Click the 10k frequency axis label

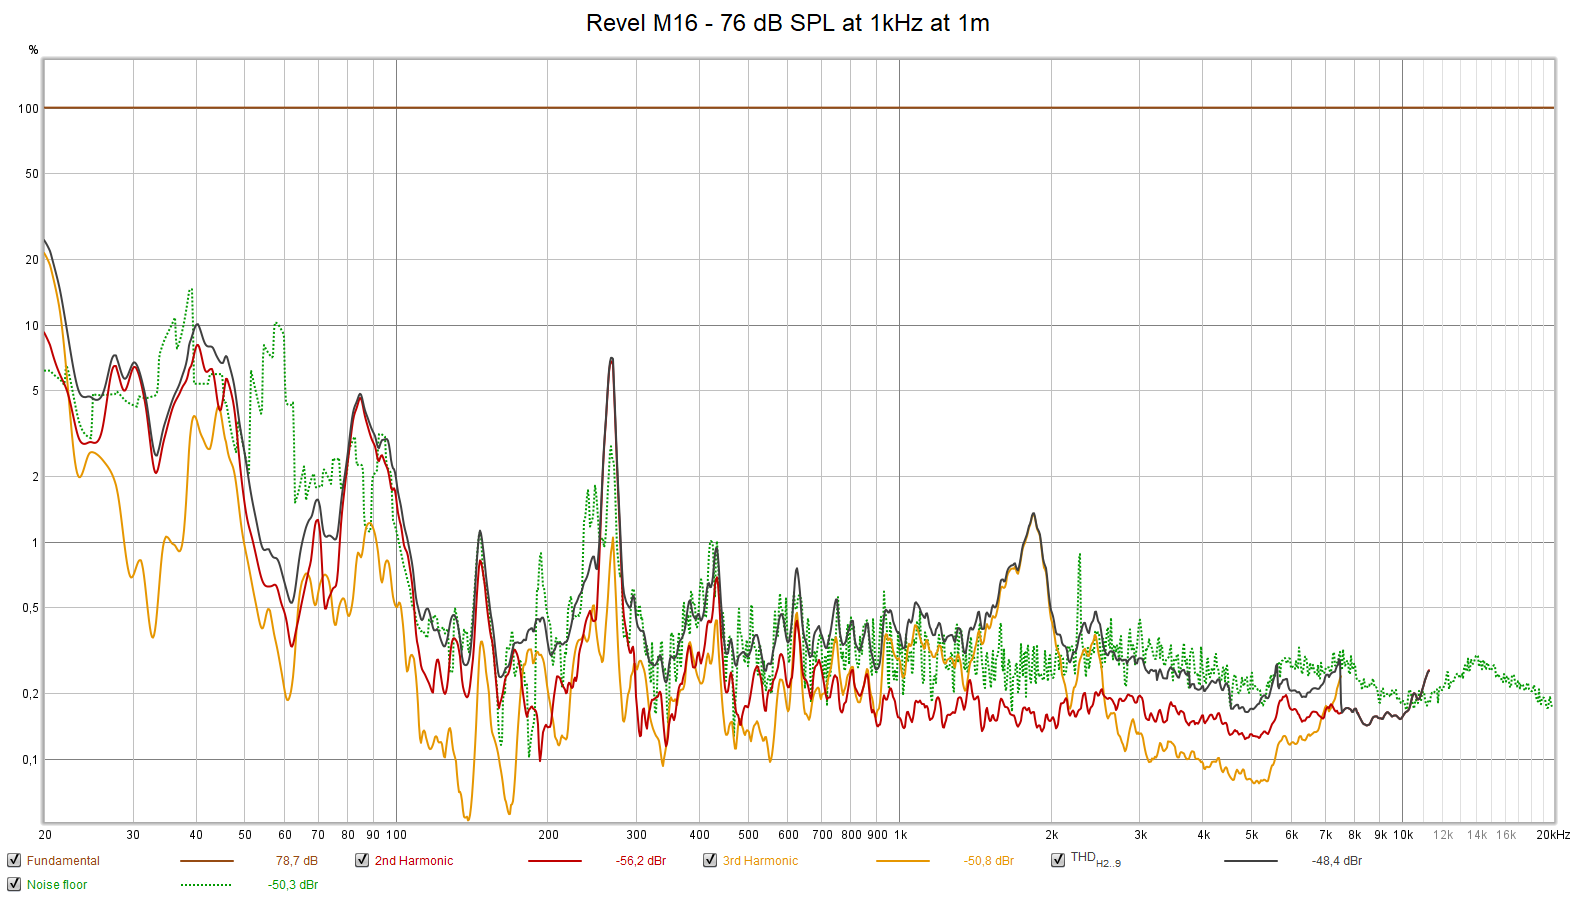(1403, 835)
